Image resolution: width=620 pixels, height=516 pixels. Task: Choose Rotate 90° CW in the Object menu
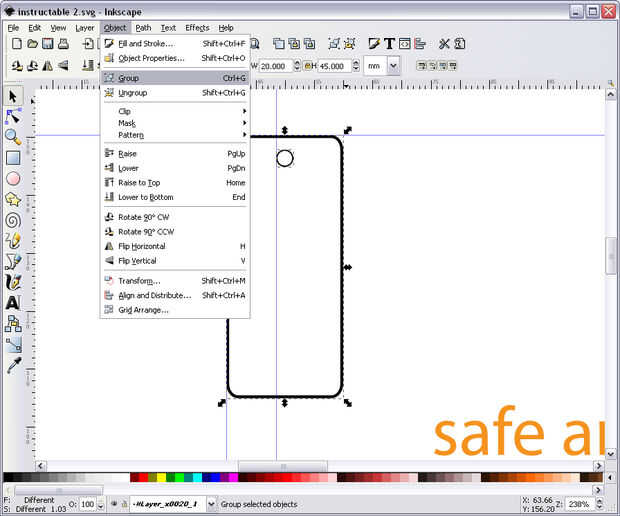coord(175,217)
